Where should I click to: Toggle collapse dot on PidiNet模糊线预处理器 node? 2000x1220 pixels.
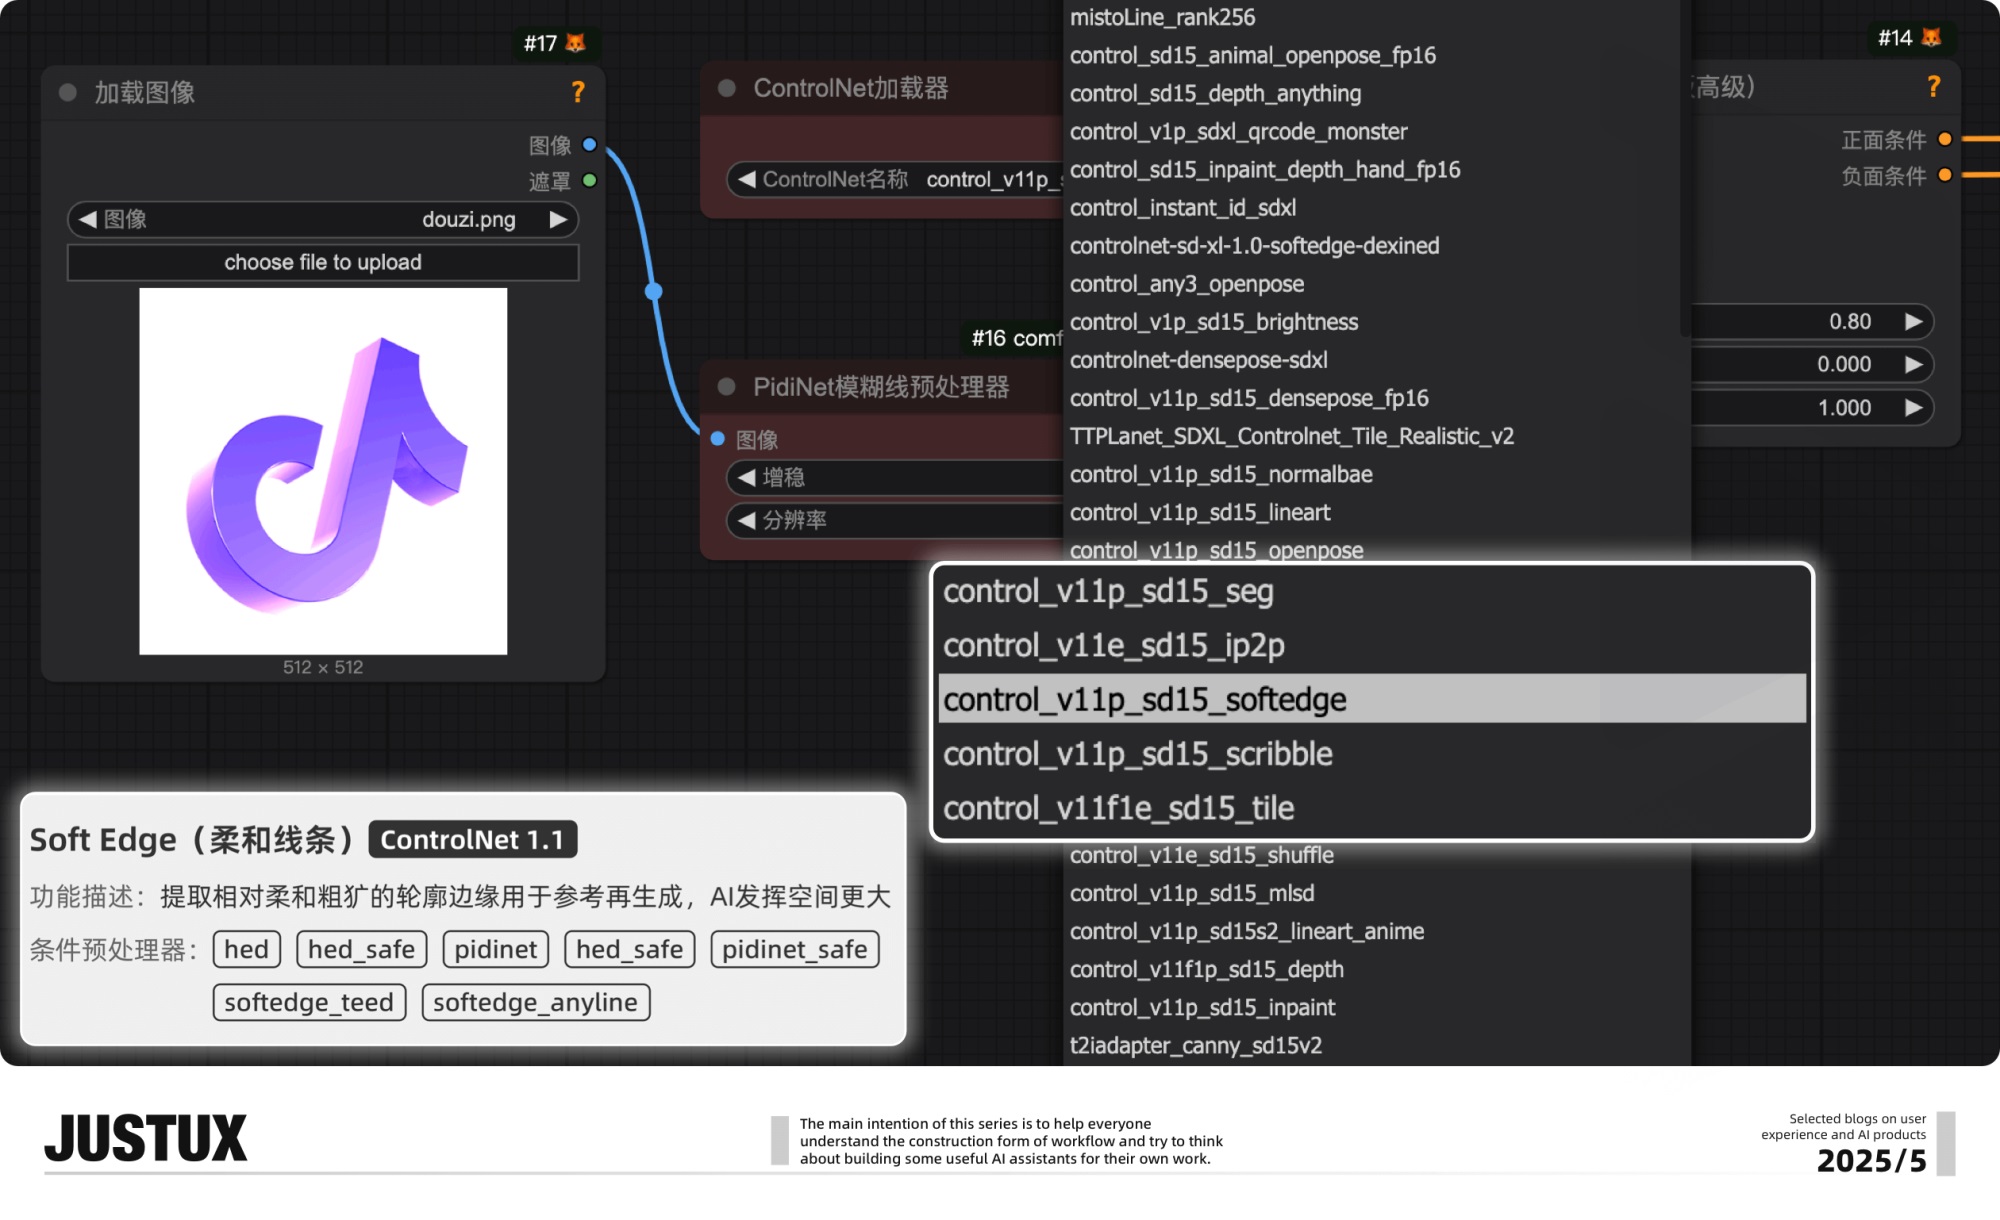[x=727, y=387]
